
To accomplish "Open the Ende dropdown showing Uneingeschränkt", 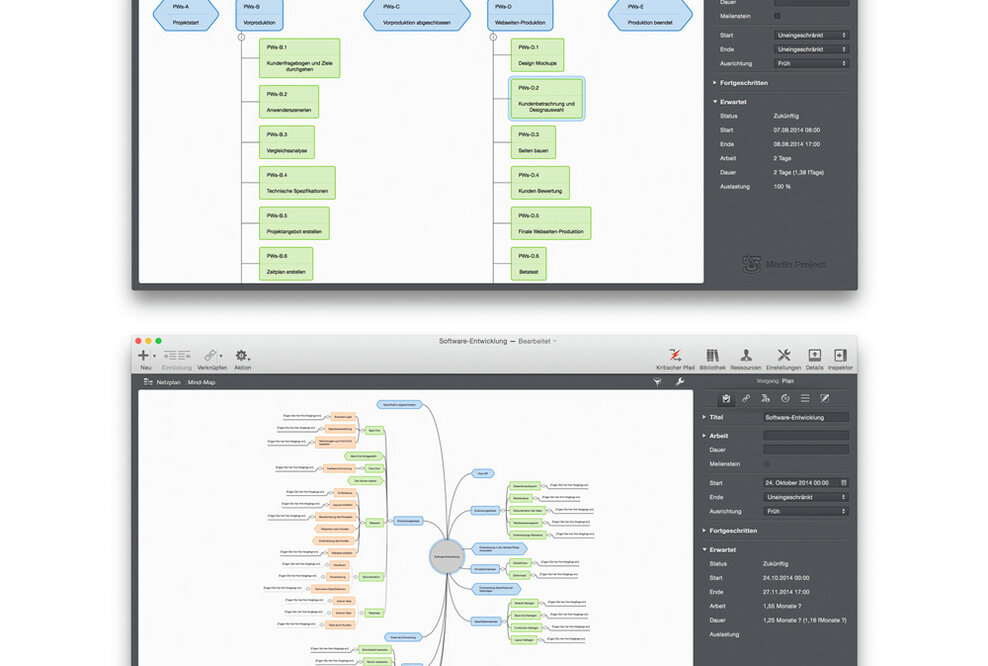I will pos(806,497).
